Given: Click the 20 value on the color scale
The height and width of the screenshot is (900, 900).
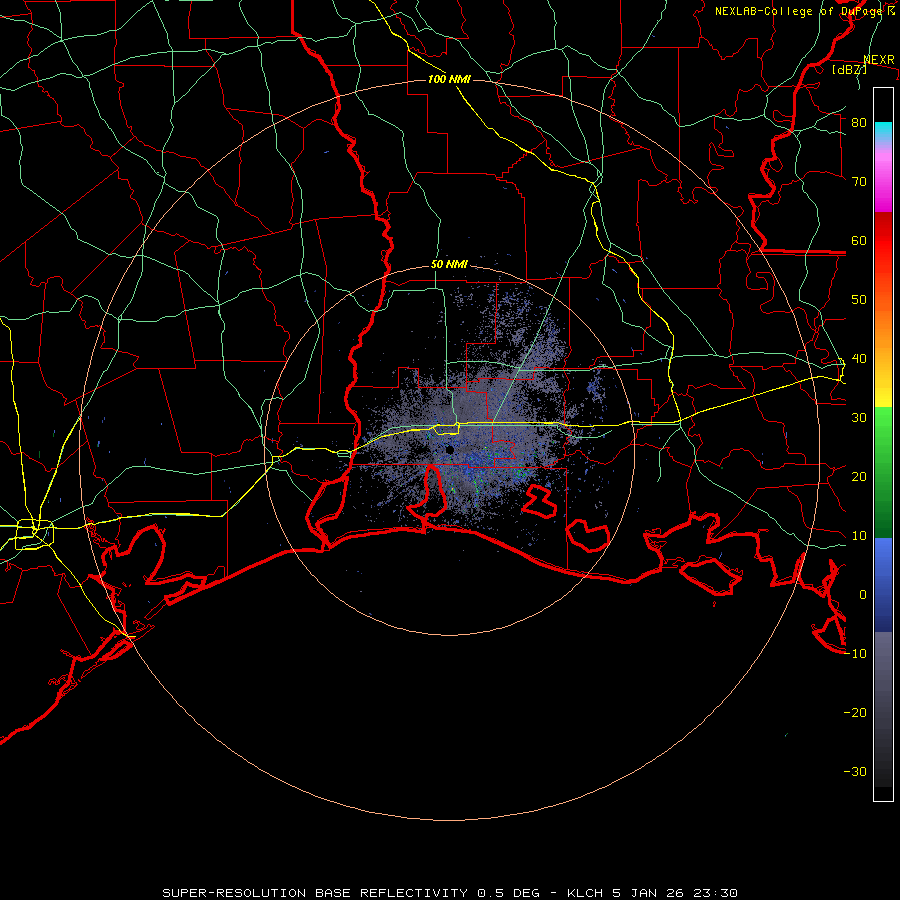Looking at the screenshot, I should click(859, 477).
